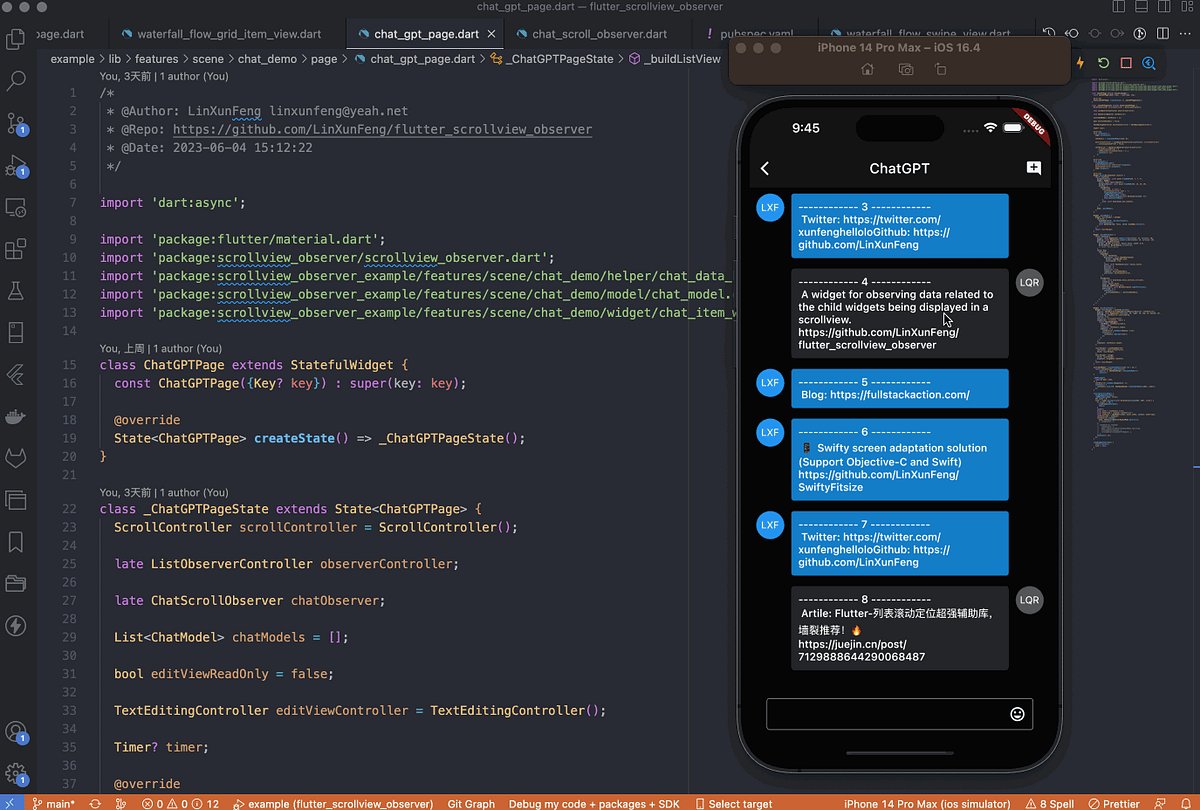Click the Spell checker status item
Image resolution: width=1200 pixels, height=810 pixels.
pos(1050,803)
